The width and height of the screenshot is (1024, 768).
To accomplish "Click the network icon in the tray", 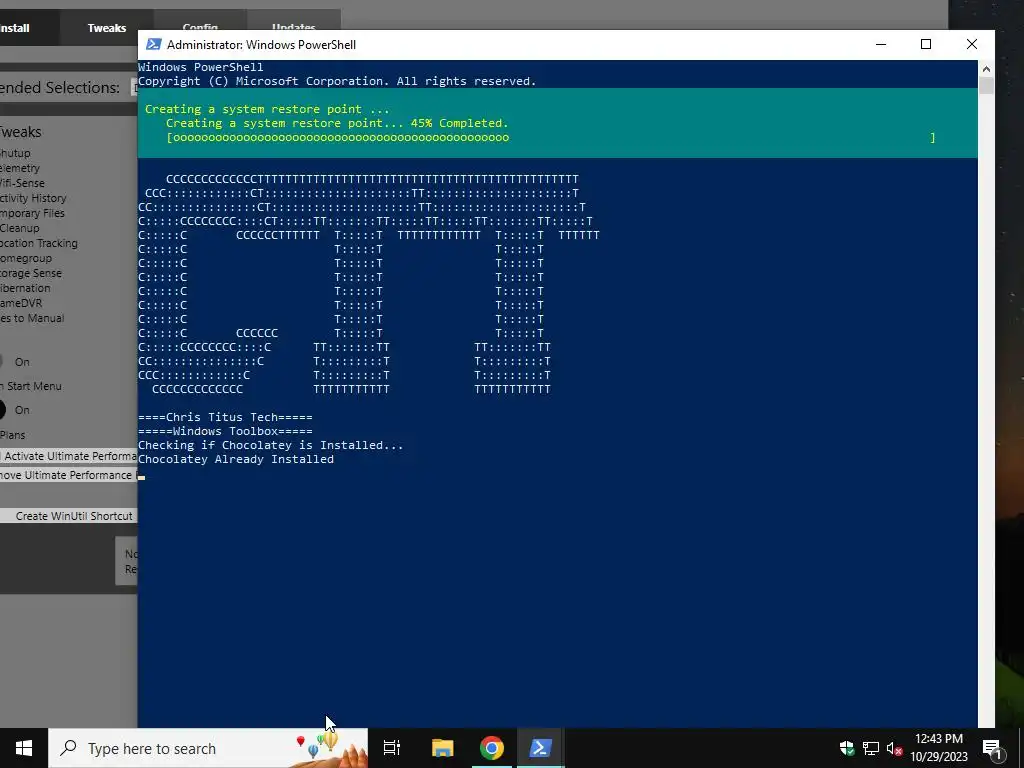I will coord(871,748).
